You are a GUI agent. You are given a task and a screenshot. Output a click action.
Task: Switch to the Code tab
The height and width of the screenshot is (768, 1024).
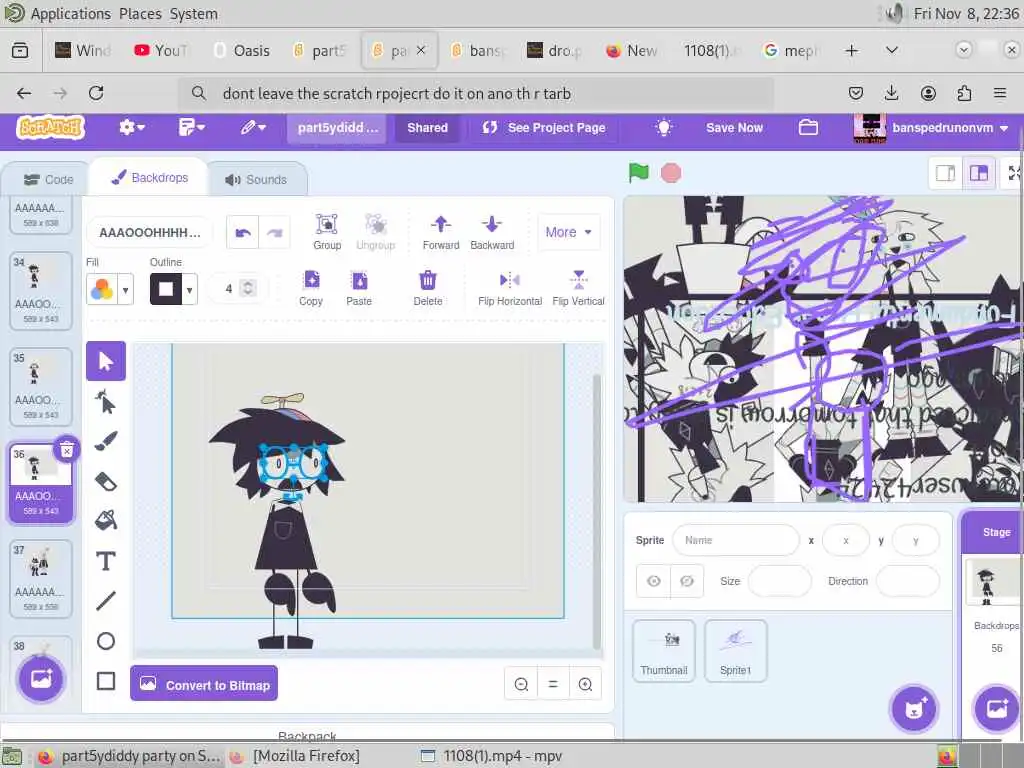point(48,180)
